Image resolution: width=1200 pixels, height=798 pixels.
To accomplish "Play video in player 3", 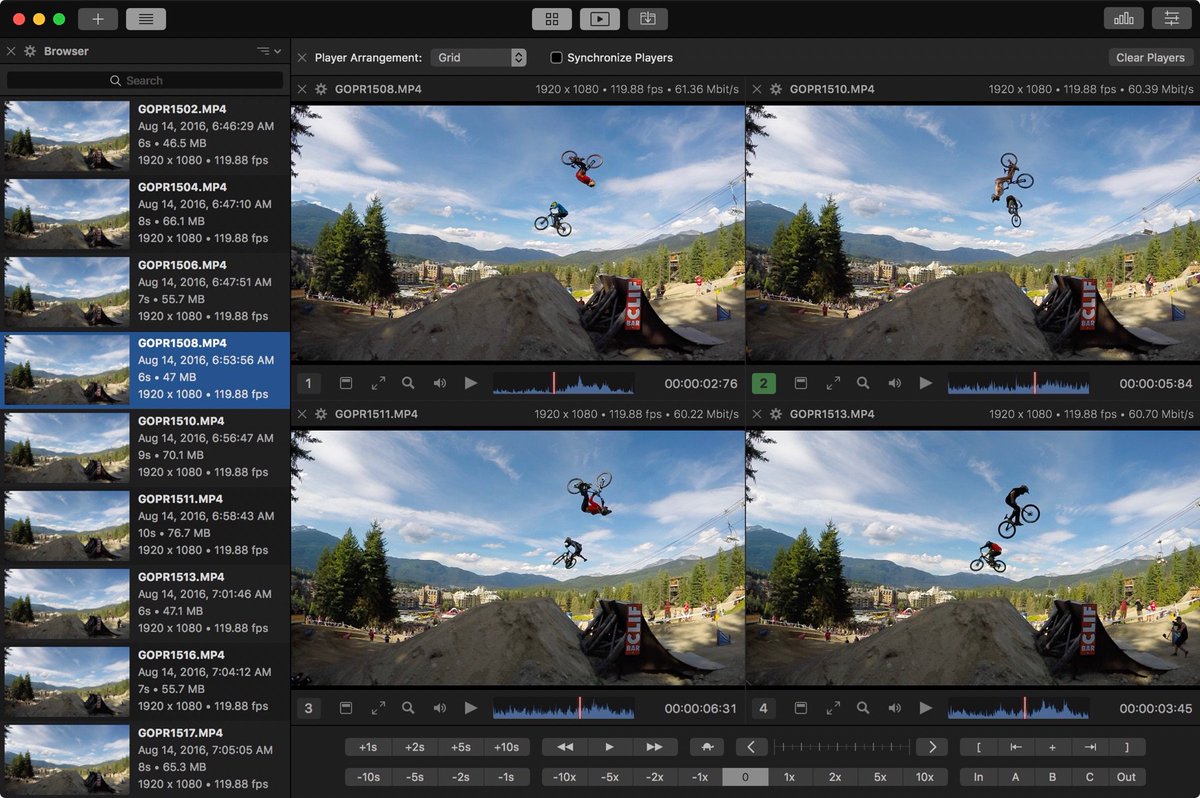I will (x=471, y=708).
